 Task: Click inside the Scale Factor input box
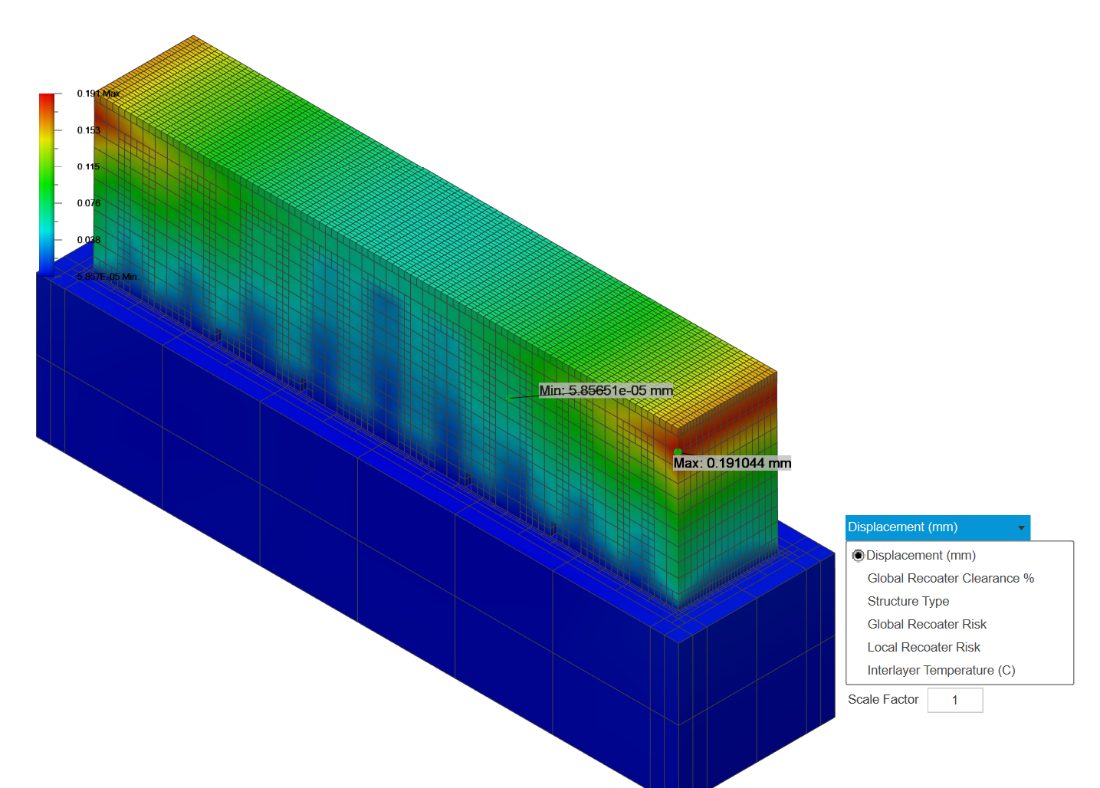coord(955,699)
